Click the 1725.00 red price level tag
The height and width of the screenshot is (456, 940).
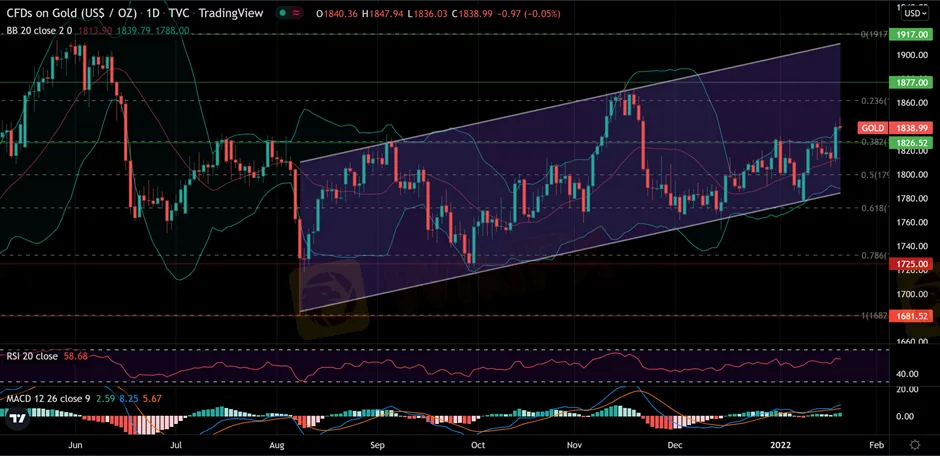point(913,264)
